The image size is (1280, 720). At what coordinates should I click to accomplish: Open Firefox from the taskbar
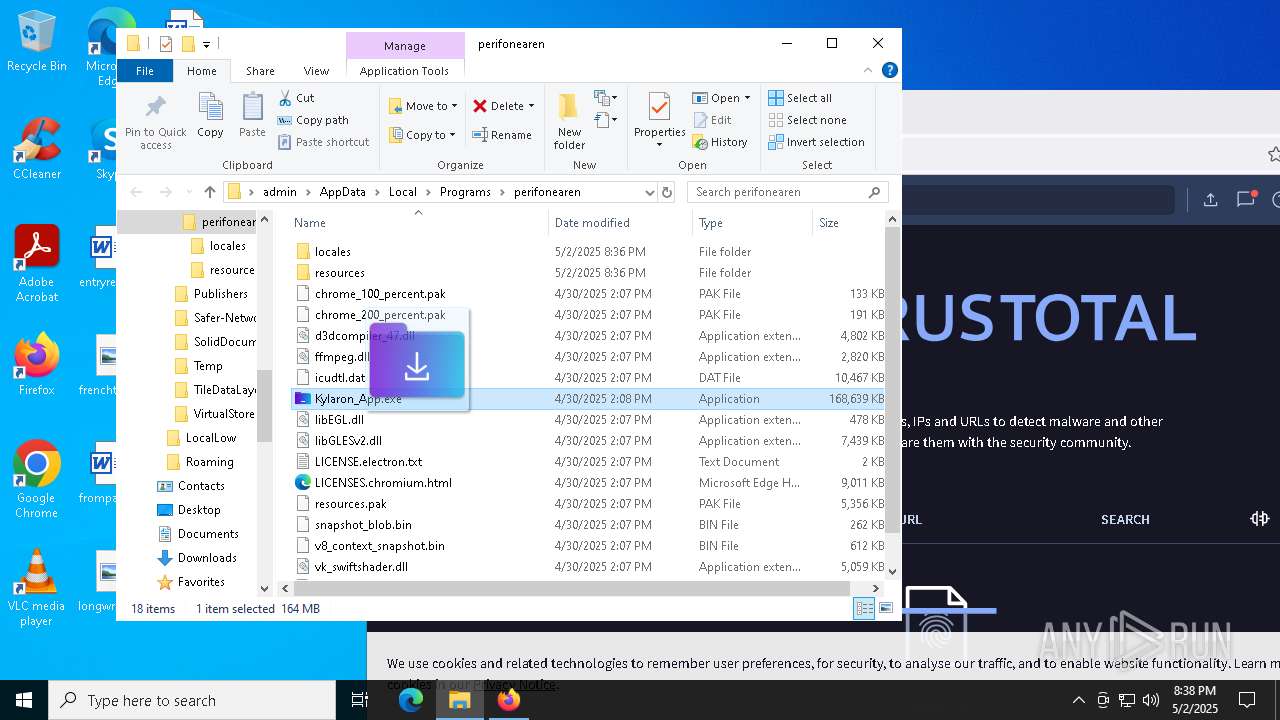pos(508,700)
